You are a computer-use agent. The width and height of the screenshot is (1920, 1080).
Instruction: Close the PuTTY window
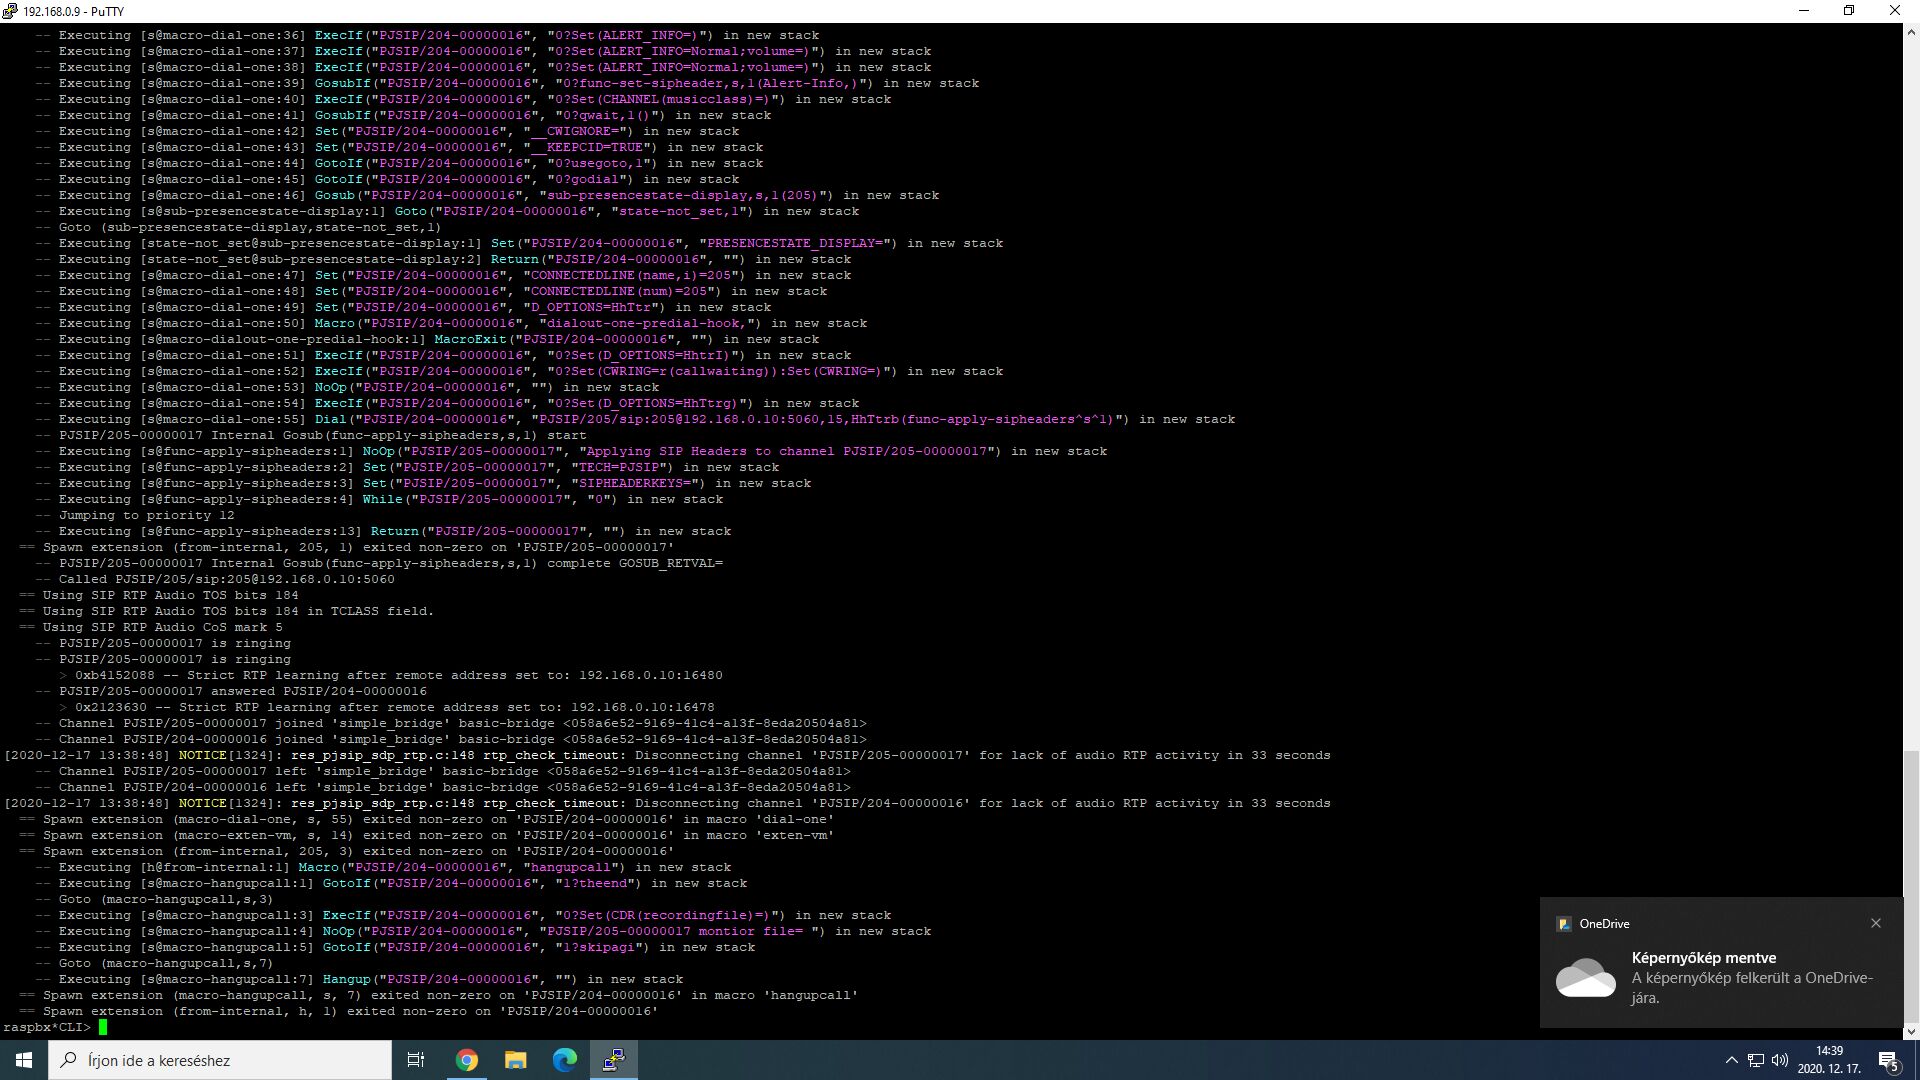click(1895, 11)
